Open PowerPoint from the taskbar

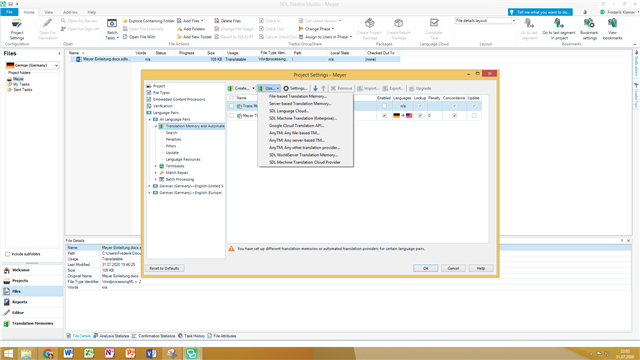(x=130, y=353)
